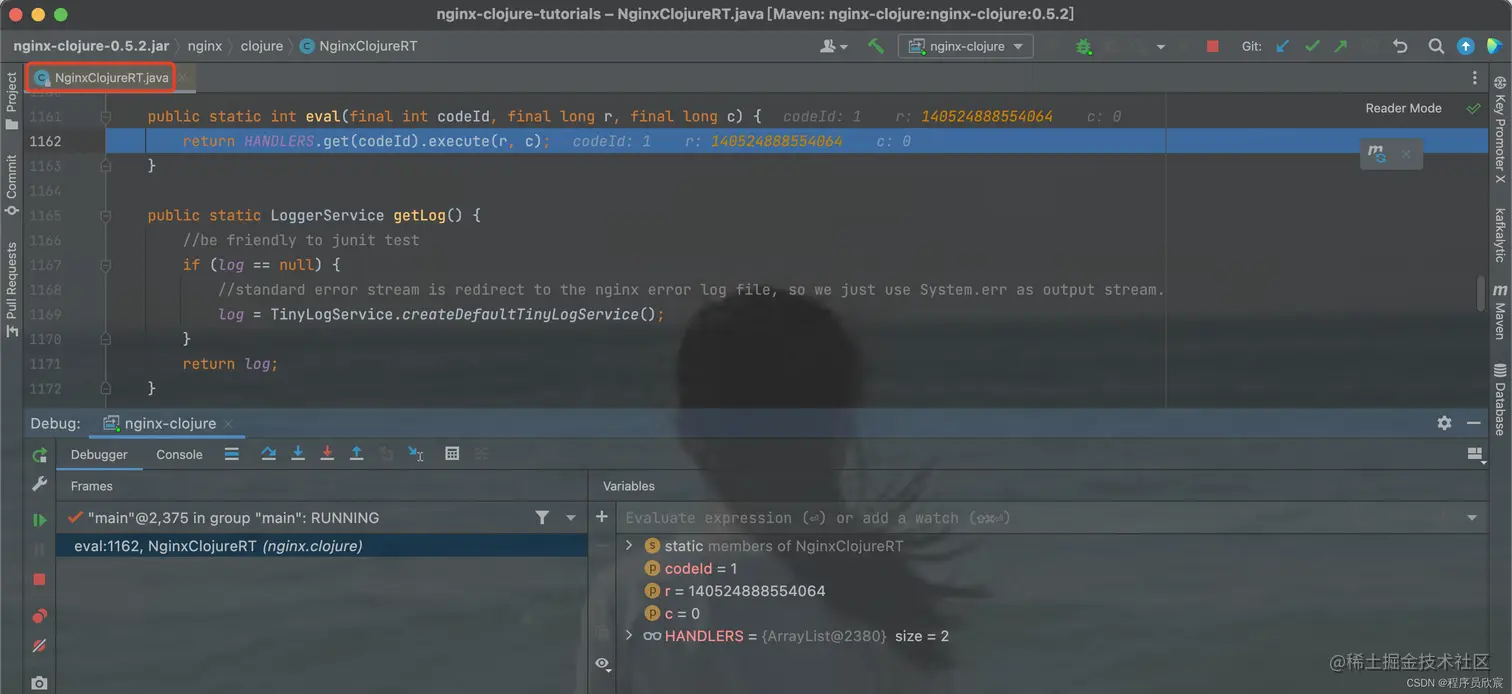Click the Reader Mode label

coord(1403,108)
